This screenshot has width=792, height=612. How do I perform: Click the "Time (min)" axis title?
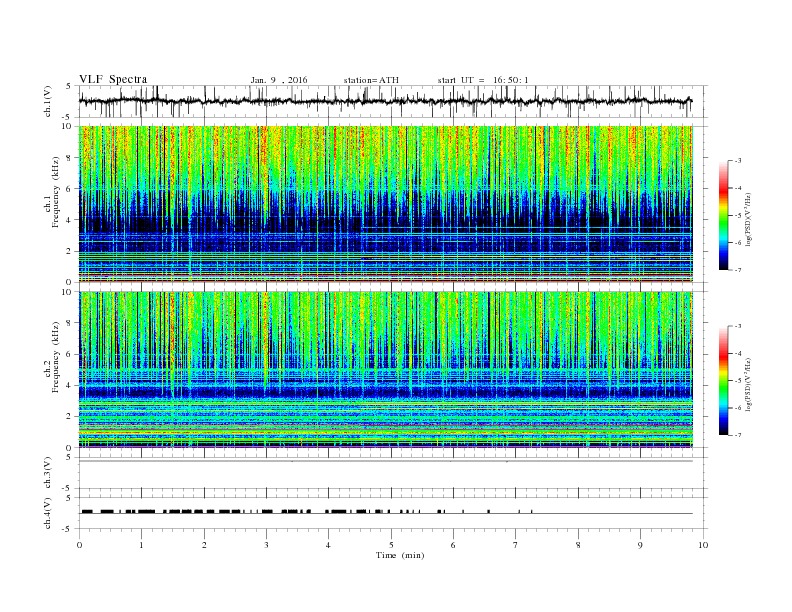[400, 555]
